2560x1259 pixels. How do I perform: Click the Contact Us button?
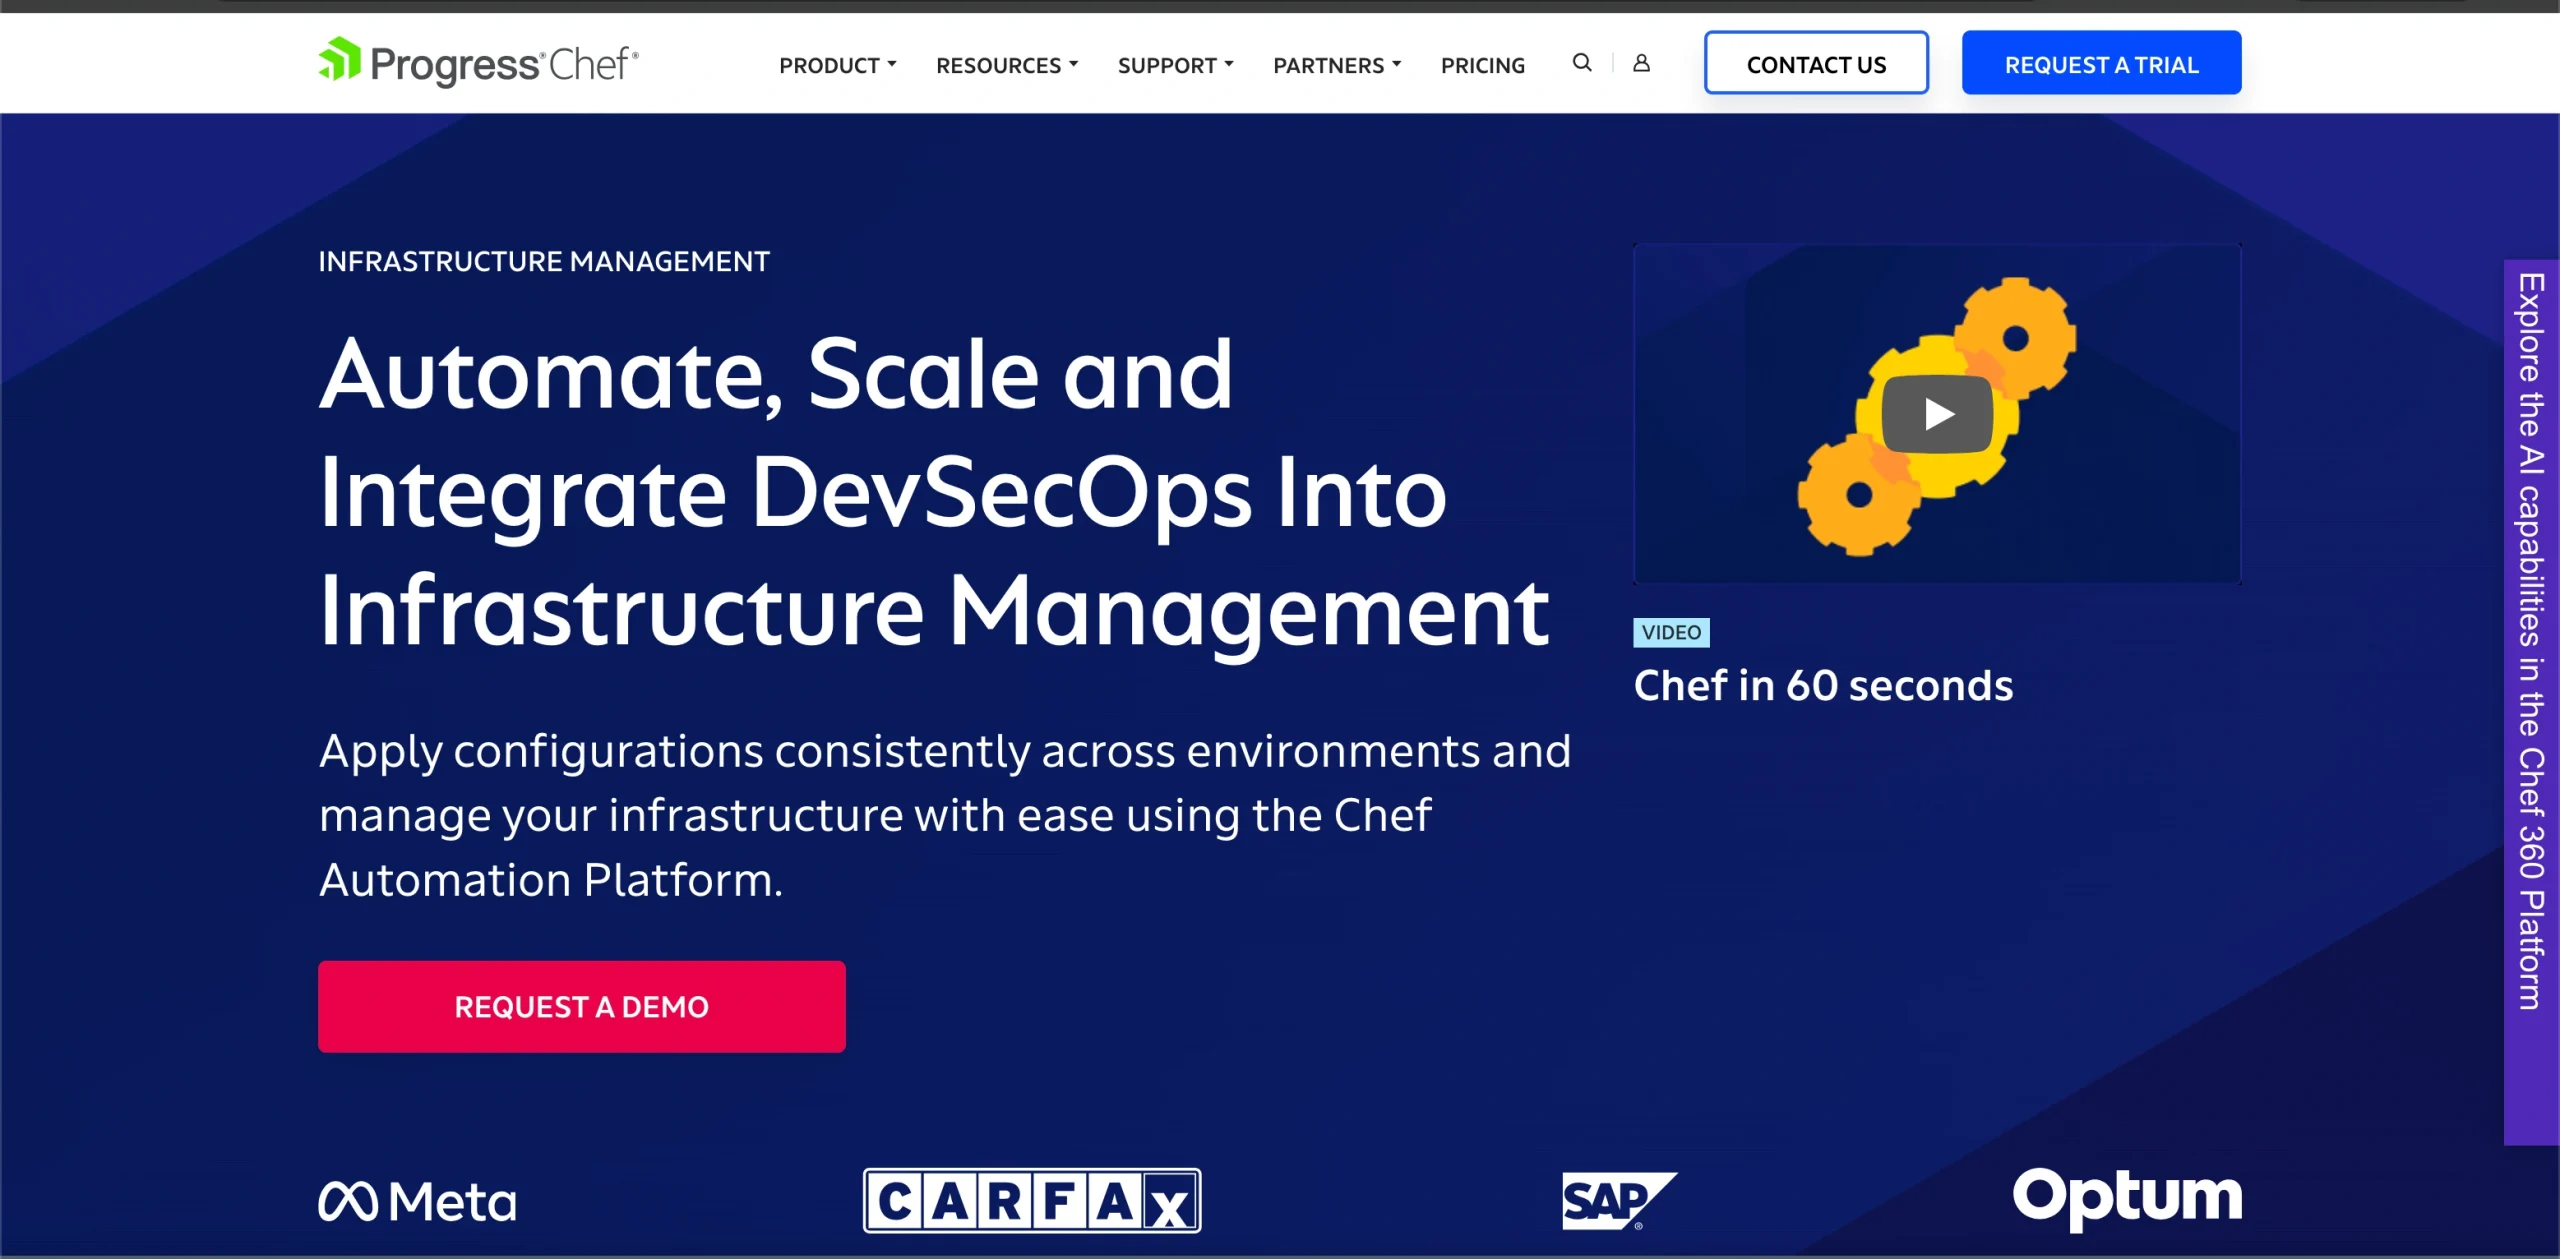pos(1816,63)
